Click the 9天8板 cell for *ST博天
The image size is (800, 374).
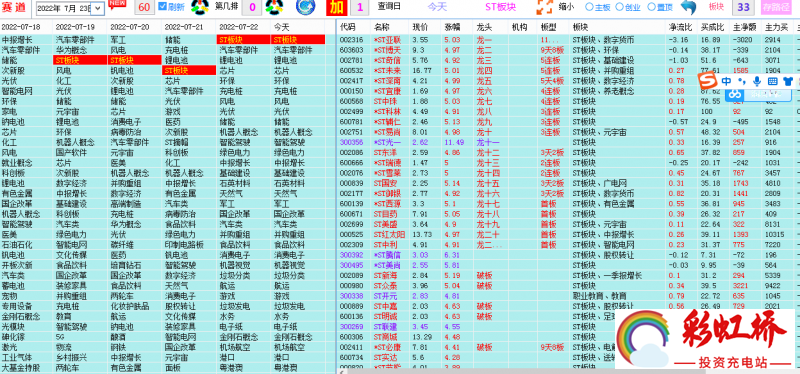point(552,49)
